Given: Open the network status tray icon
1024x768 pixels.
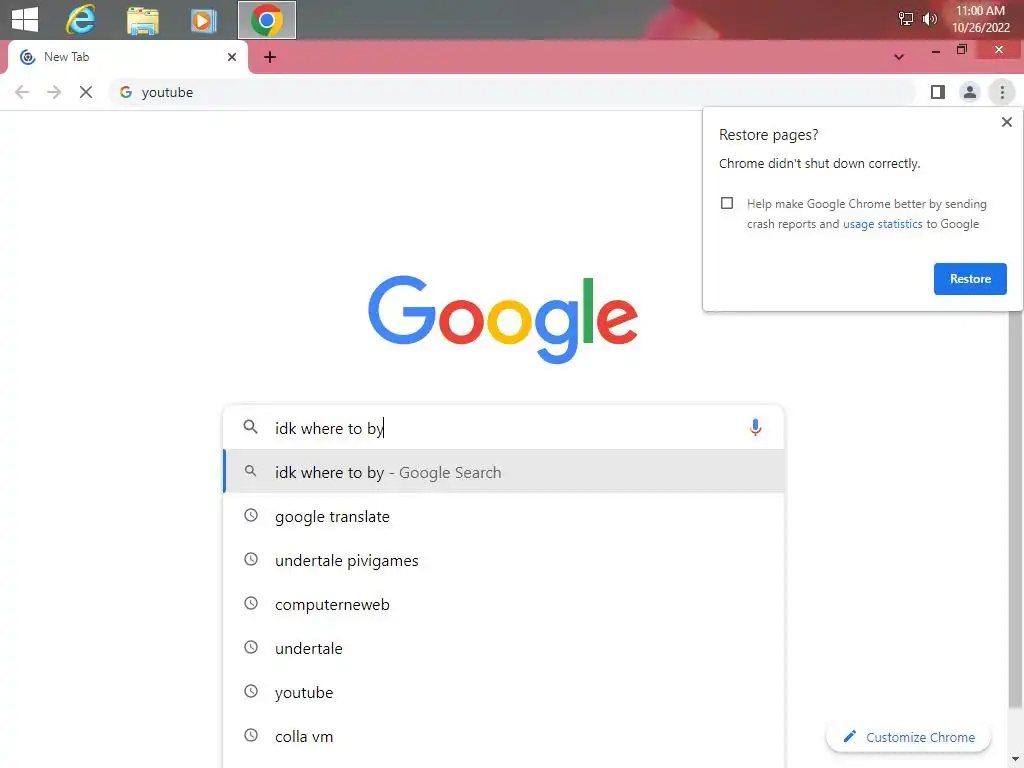Looking at the screenshot, I should click(x=905, y=19).
